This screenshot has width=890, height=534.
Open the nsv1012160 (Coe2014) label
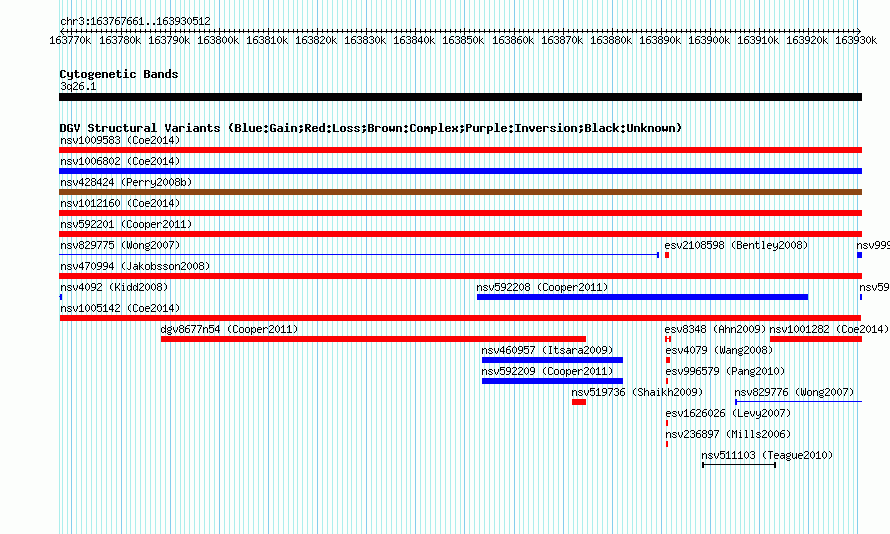[120, 203]
